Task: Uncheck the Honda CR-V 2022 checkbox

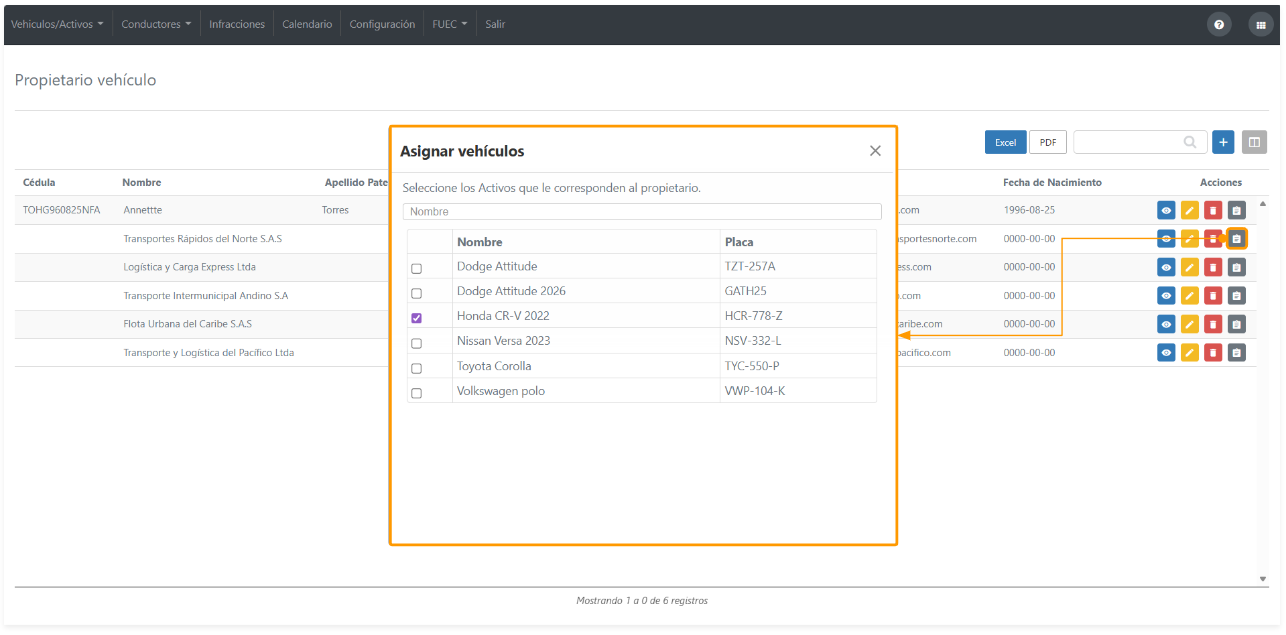Action: (x=417, y=318)
